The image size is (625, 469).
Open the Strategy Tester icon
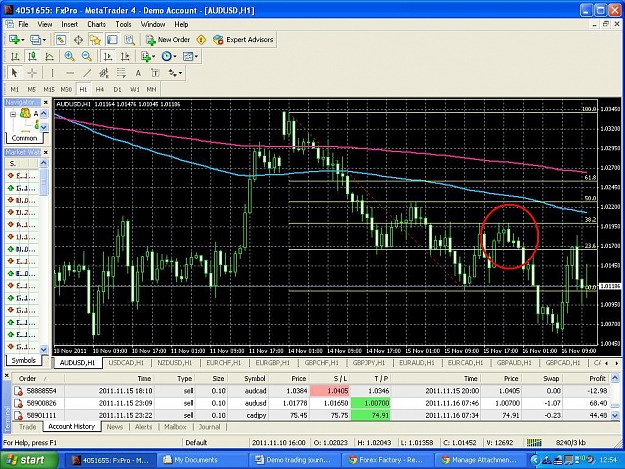click(130, 39)
